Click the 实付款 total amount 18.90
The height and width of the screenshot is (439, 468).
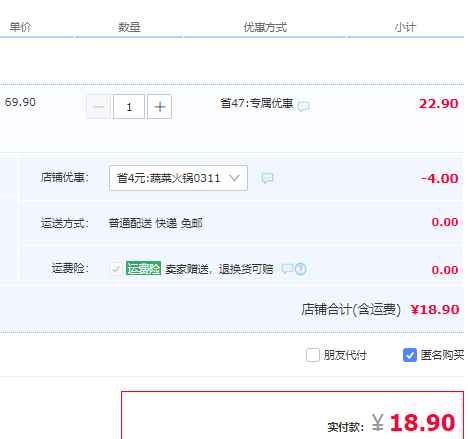(422, 423)
